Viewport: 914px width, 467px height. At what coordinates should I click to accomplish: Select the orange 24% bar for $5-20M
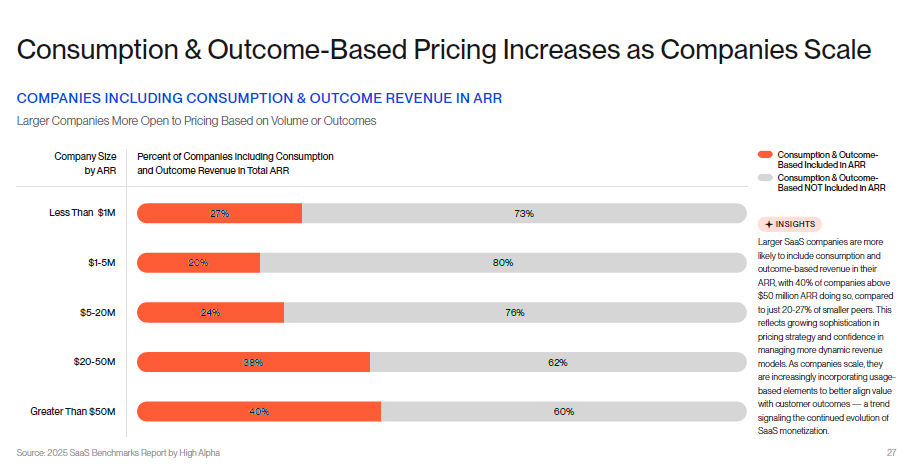click(210, 313)
